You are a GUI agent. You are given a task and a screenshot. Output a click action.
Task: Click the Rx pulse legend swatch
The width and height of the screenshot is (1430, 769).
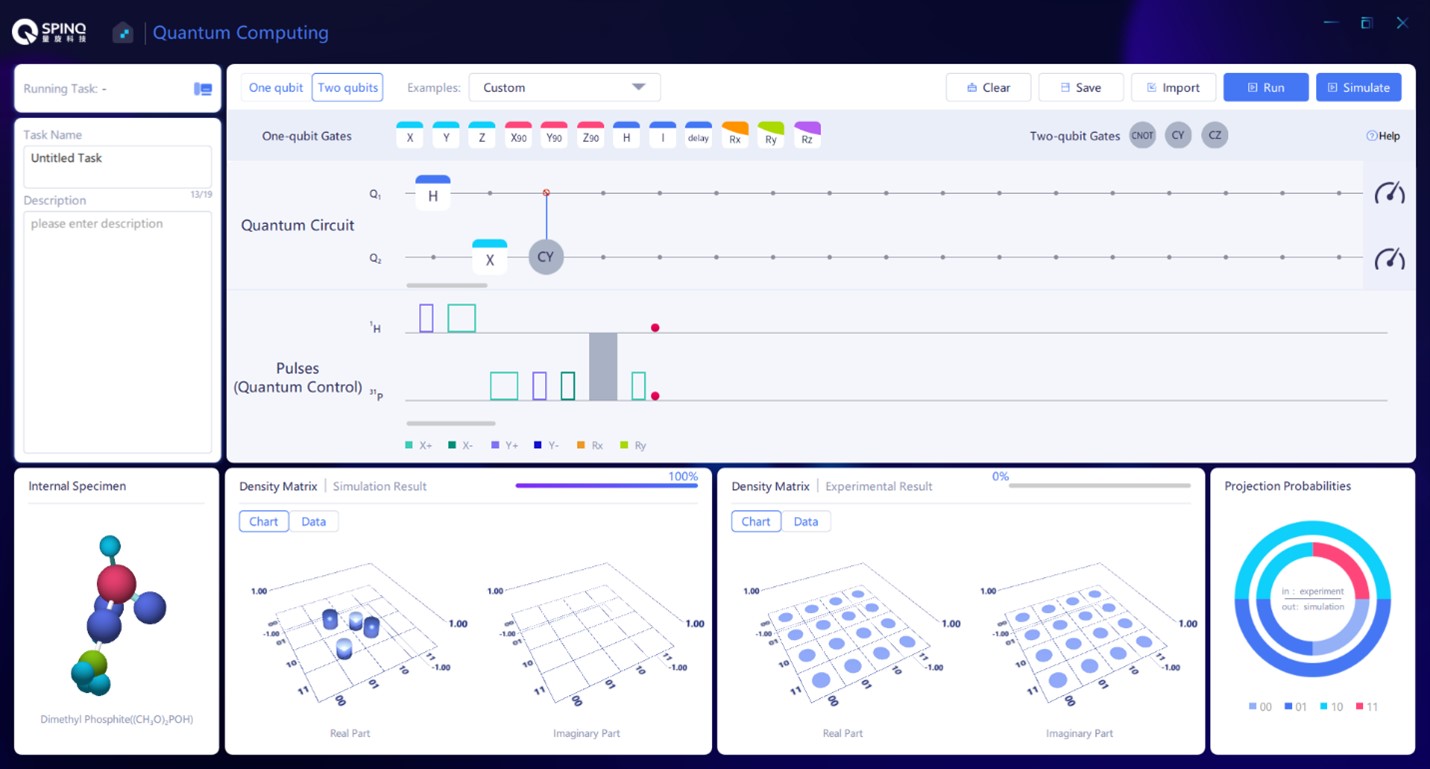click(581, 445)
